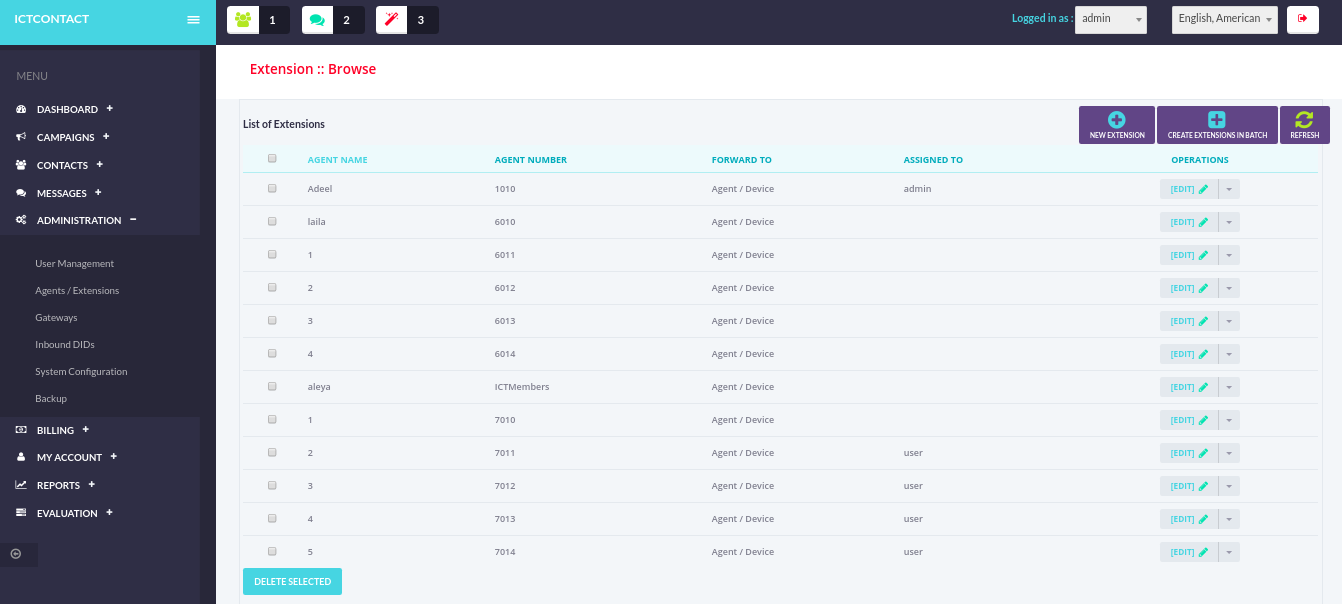1342x604 pixels.
Task: Sort by Agent Name column header
Action: (x=338, y=160)
